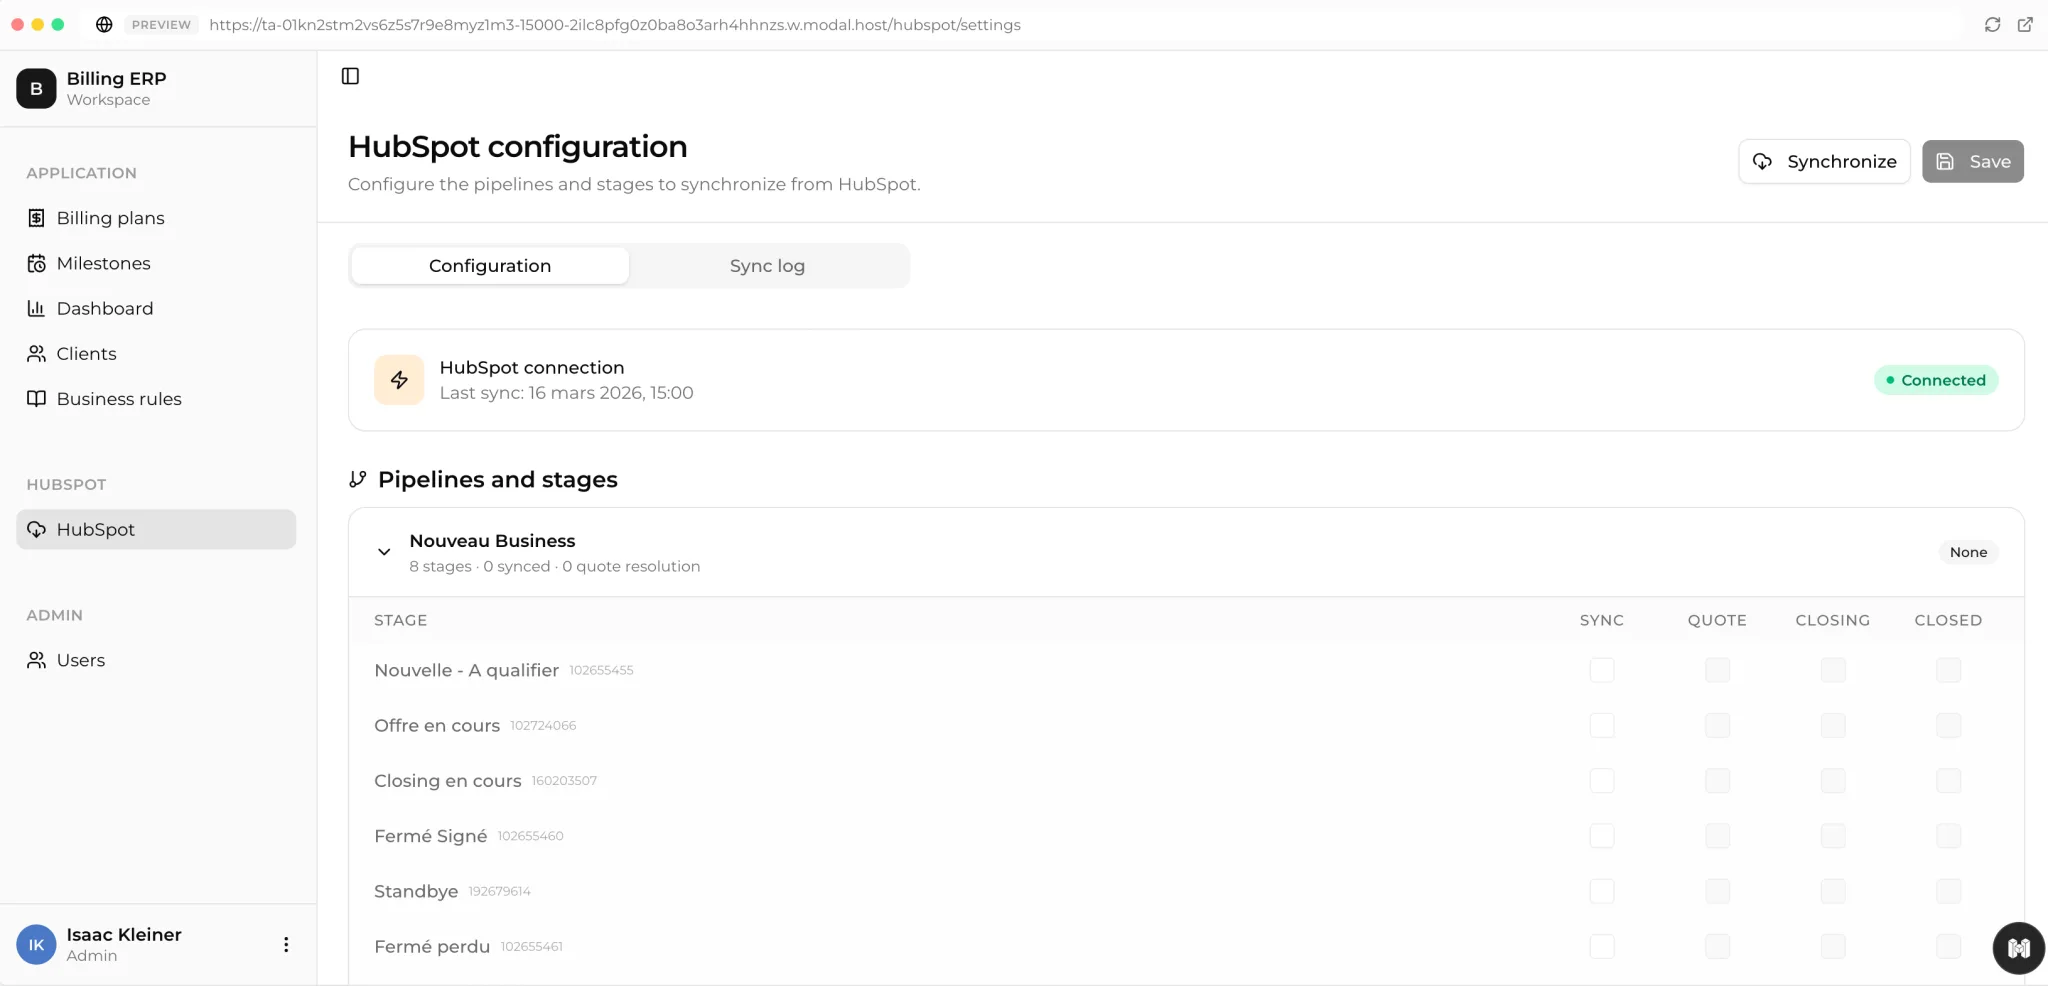Click the Billing ERP workspace logo
This screenshot has height=986, width=2048.
click(36, 88)
